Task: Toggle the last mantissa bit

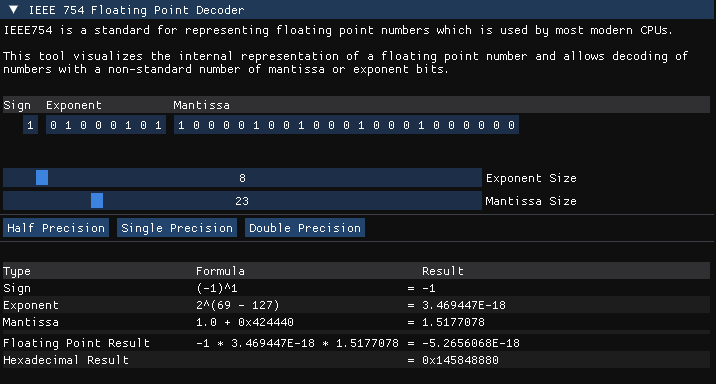Action: coord(511,125)
